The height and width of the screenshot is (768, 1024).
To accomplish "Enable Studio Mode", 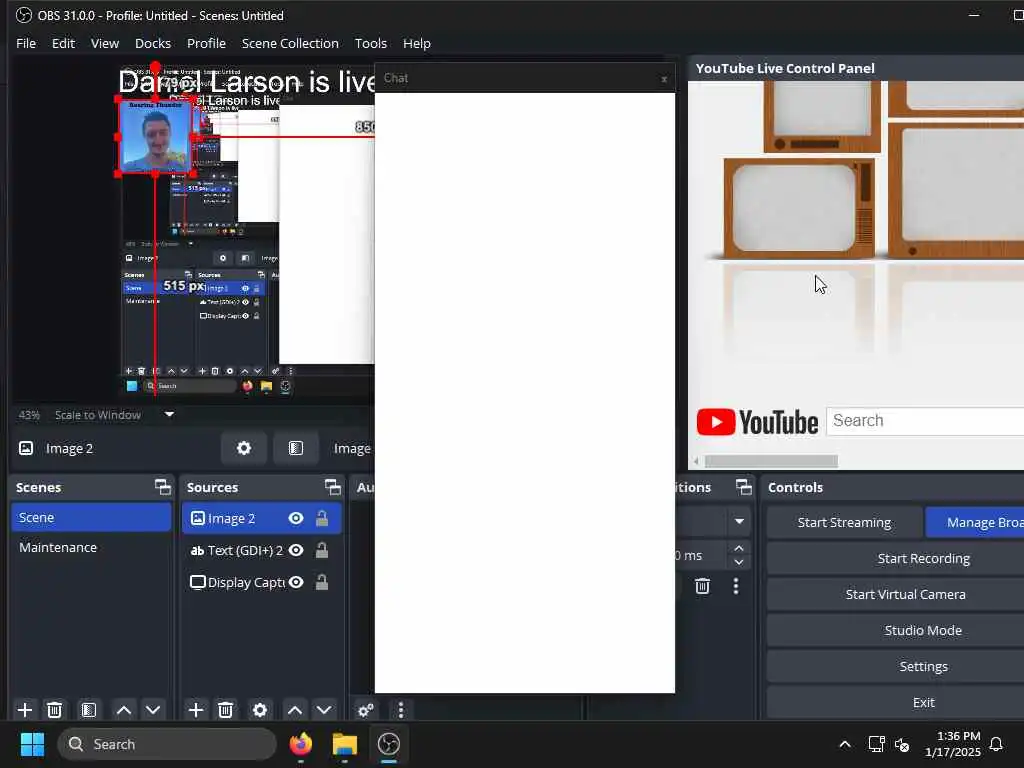I will point(923,630).
